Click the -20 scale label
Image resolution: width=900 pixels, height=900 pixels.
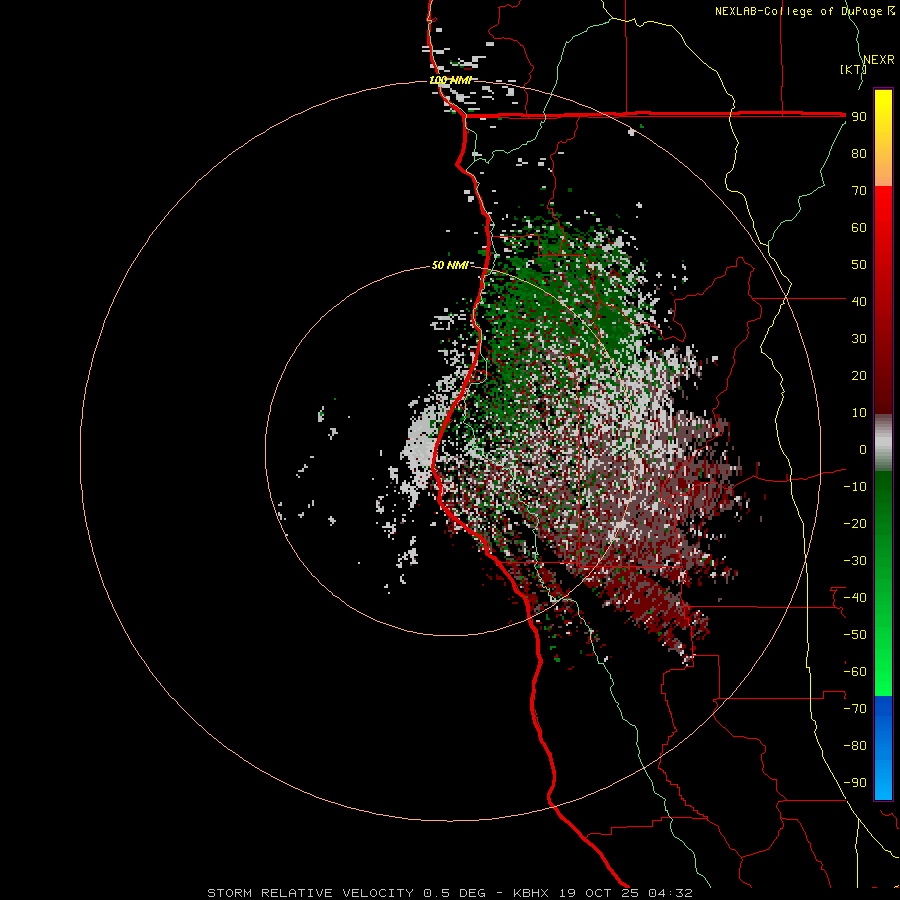click(855, 523)
